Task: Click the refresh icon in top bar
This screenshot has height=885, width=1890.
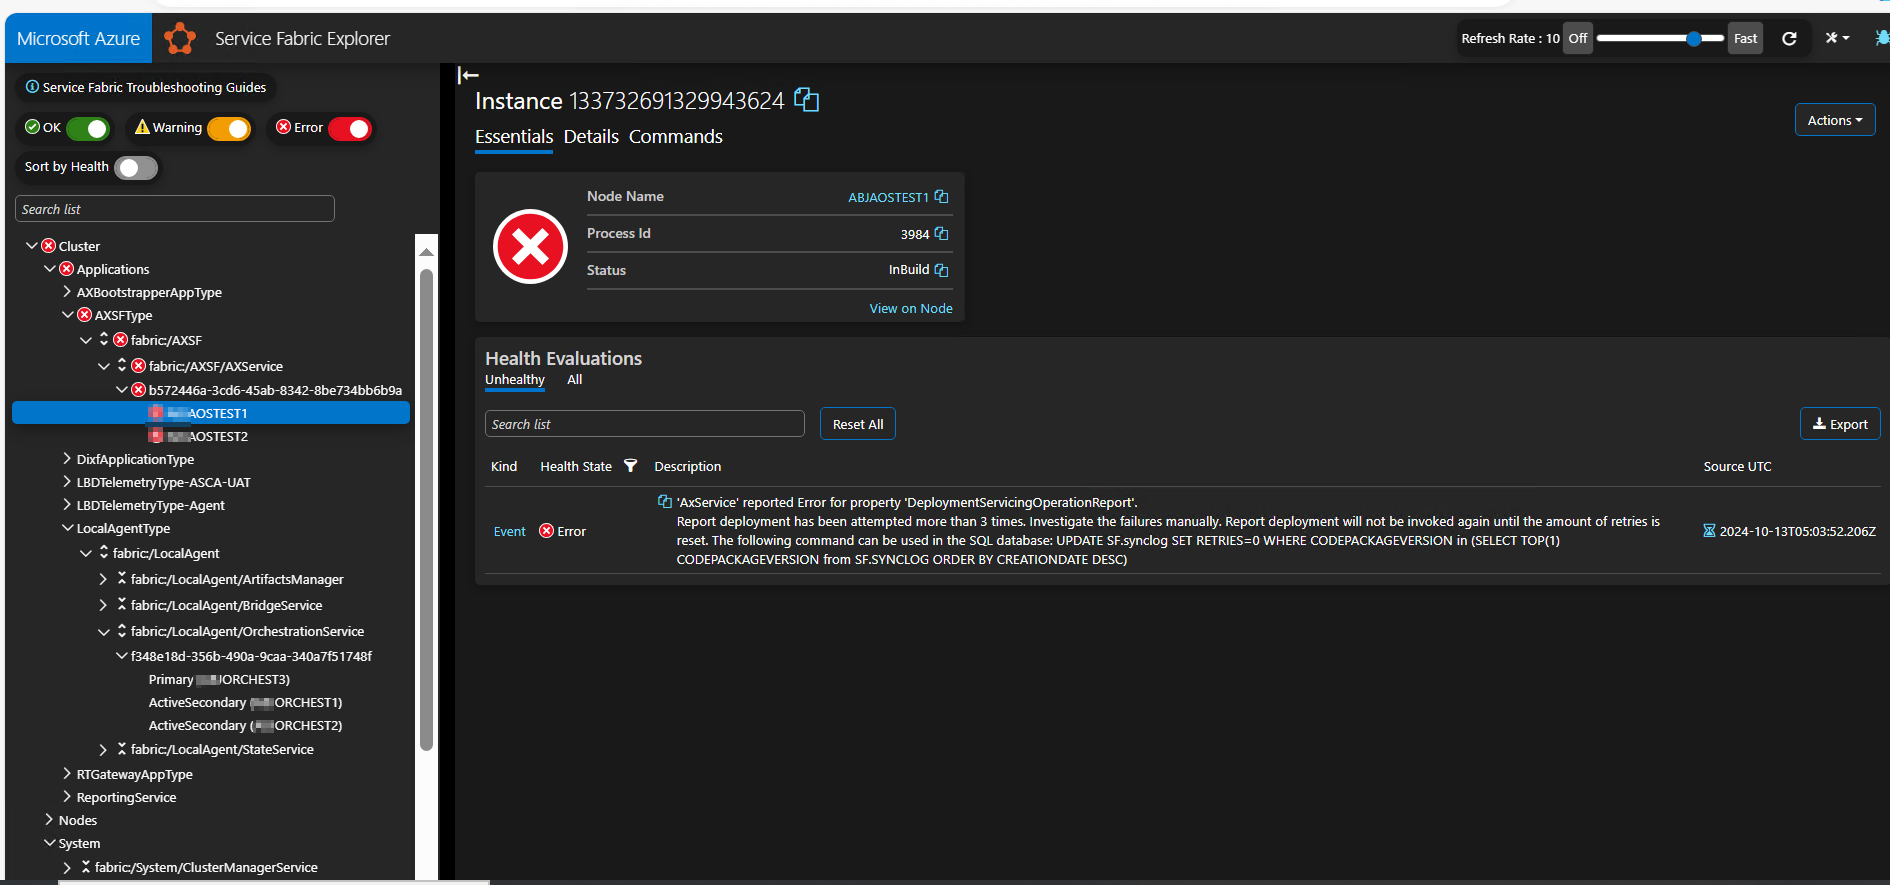Action: [1789, 38]
